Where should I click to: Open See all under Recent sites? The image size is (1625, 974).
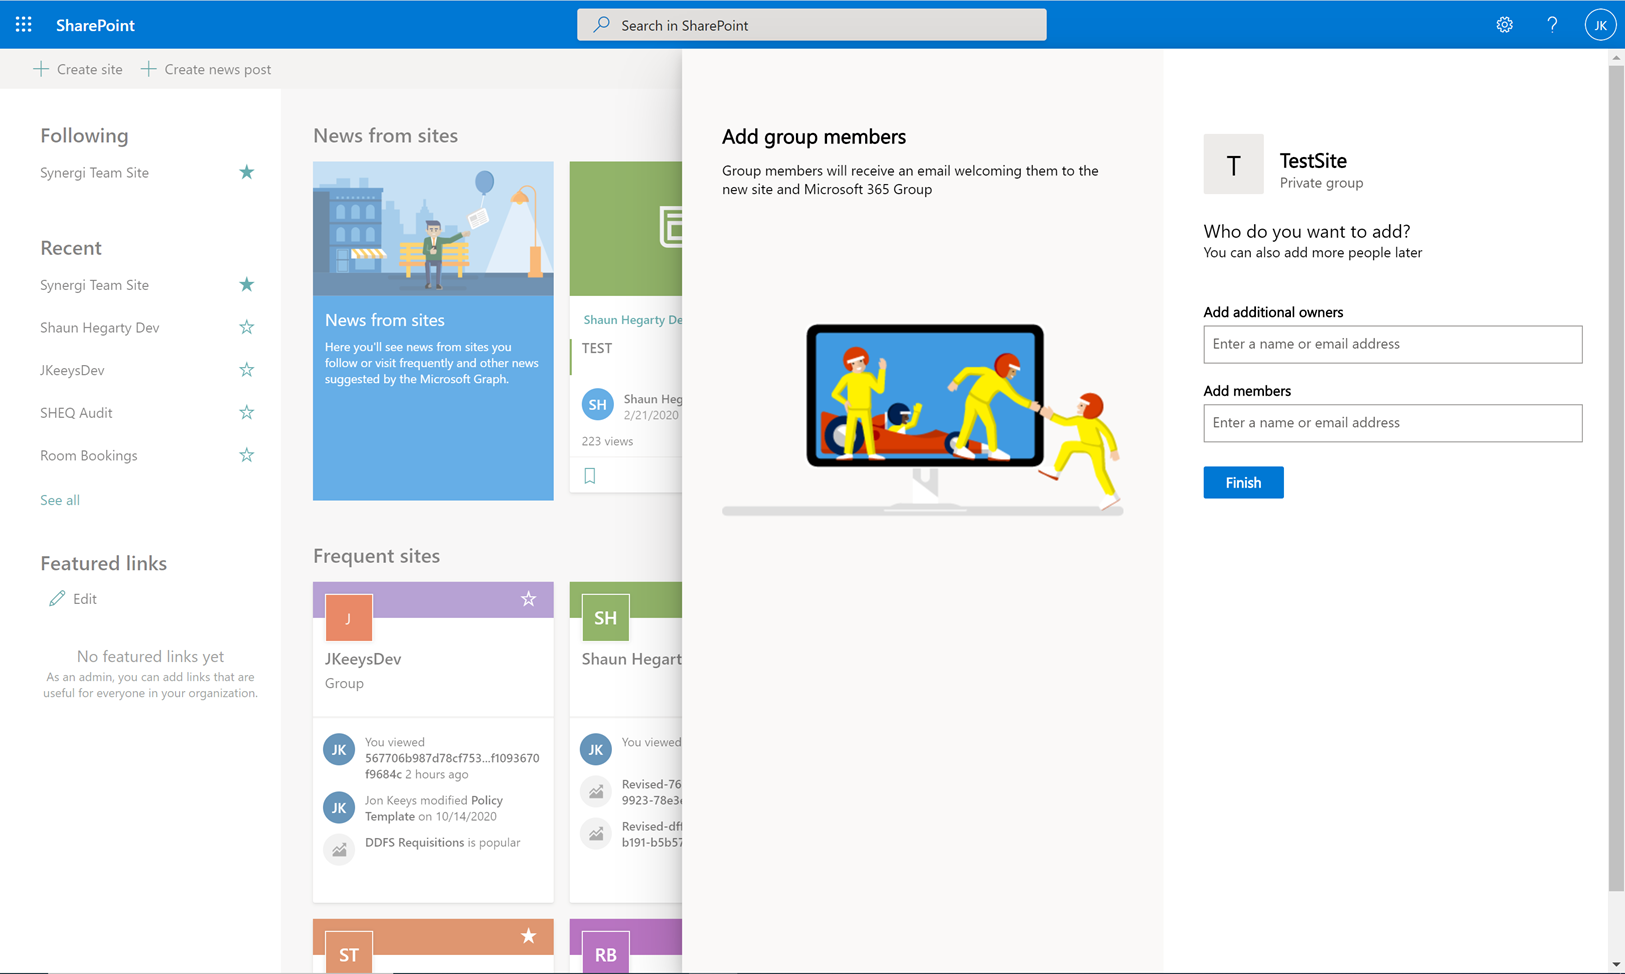click(x=59, y=499)
